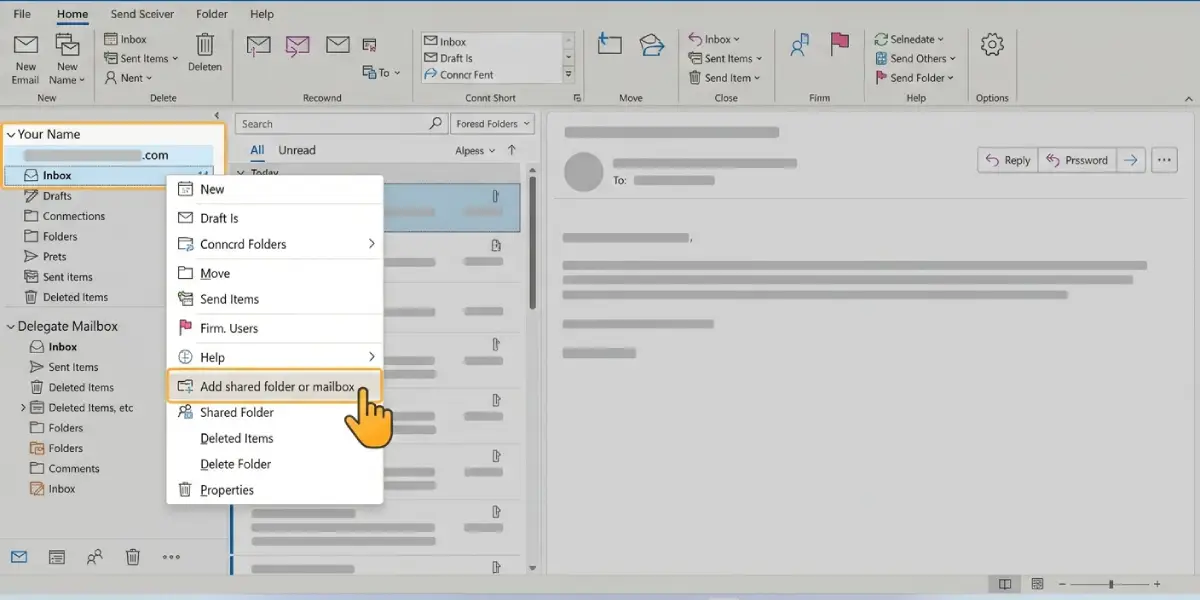Open the Forred Folders dropdown
The width and height of the screenshot is (1200, 600).
coord(492,124)
